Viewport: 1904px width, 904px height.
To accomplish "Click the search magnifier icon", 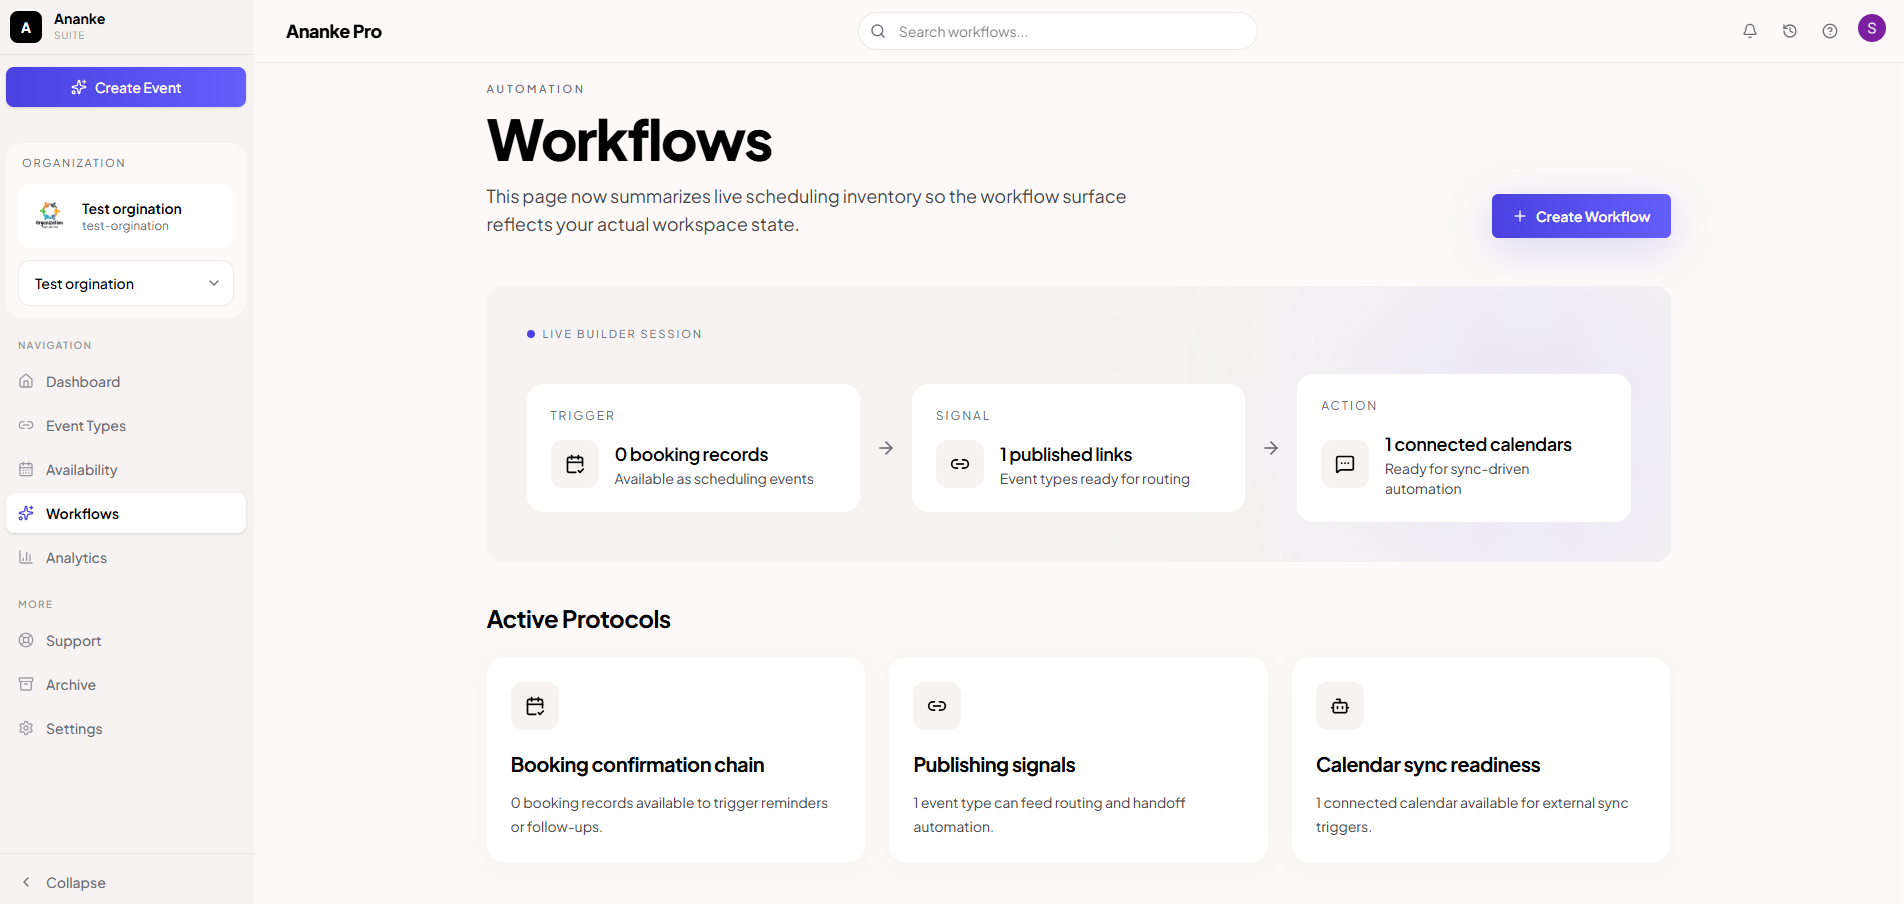I will (x=878, y=31).
